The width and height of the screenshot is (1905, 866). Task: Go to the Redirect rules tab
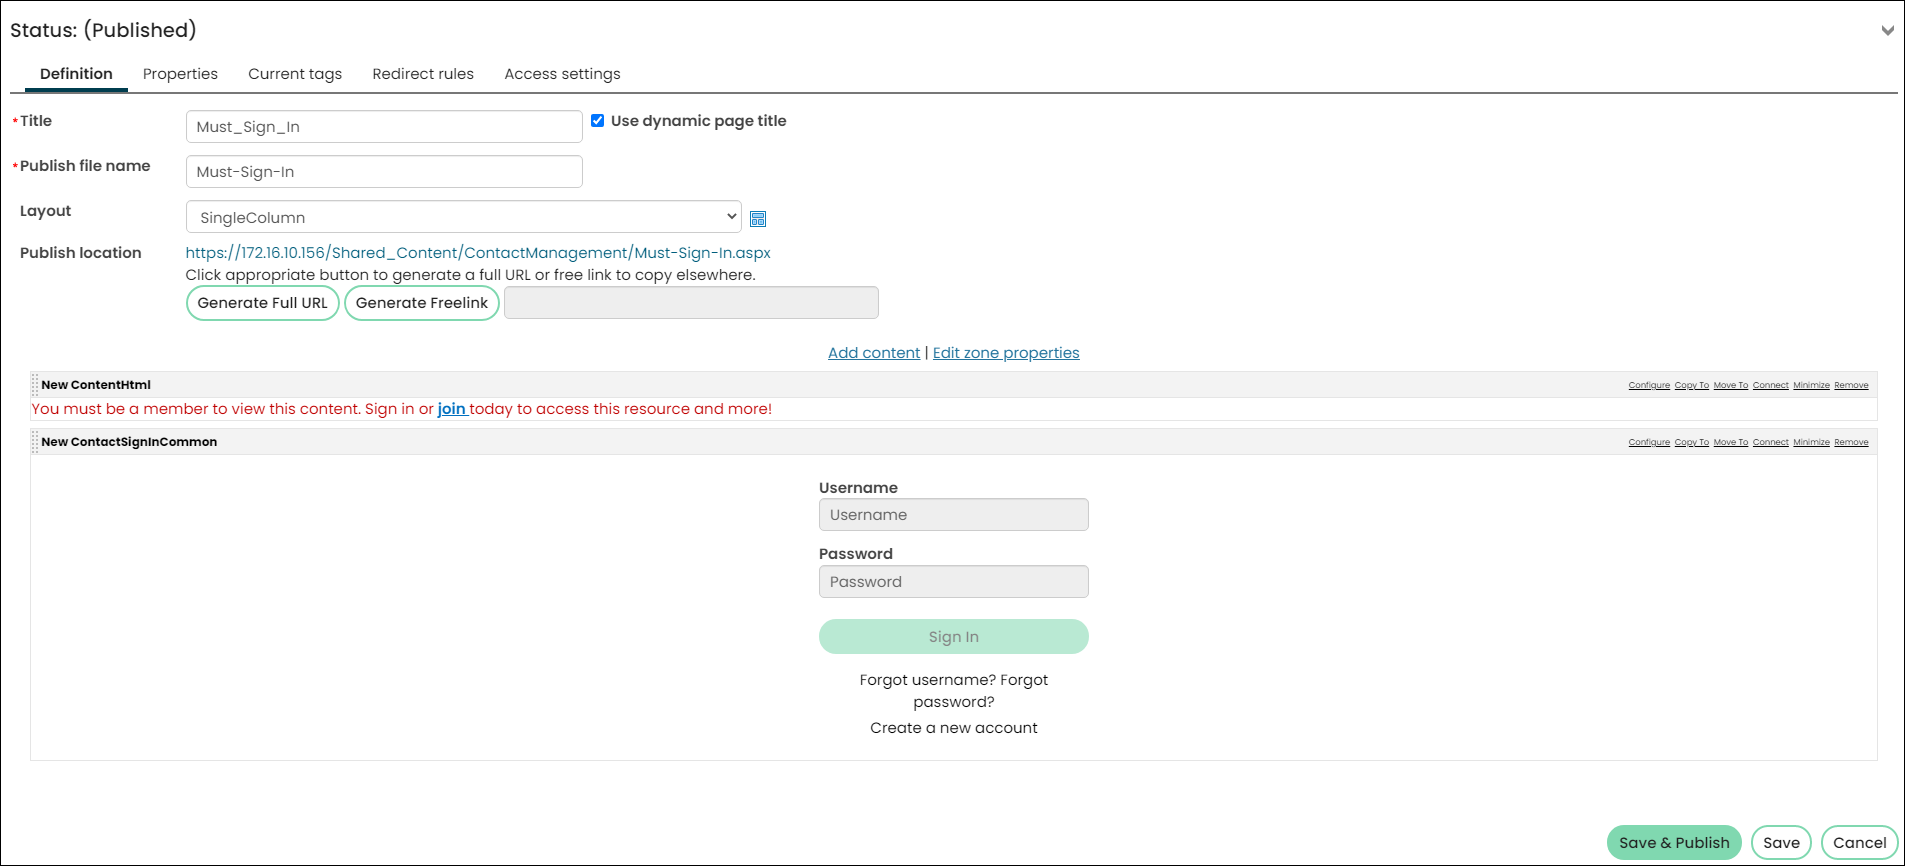pyautogui.click(x=423, y=74)
